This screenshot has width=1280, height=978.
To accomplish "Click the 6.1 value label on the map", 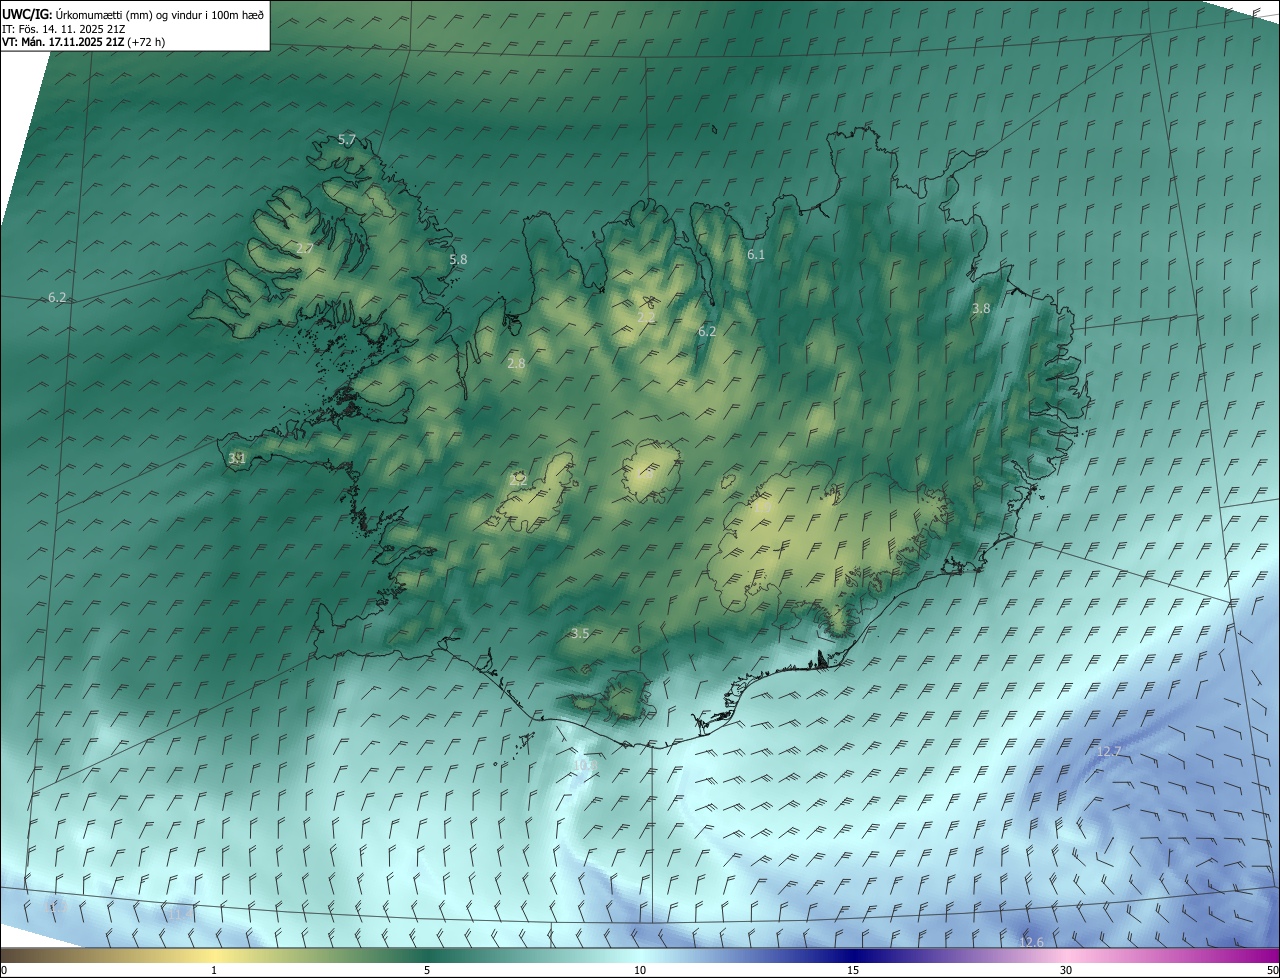I will [756, 255].
